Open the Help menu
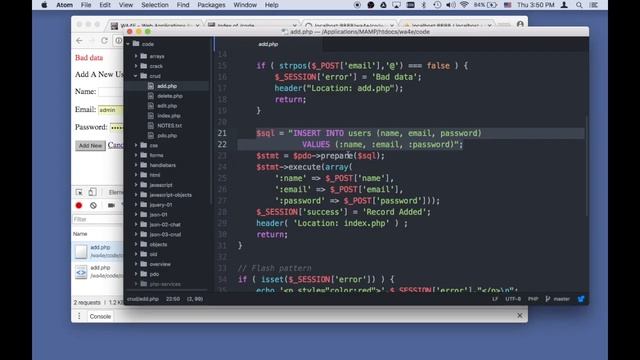Screen dimensions: 640x360 271,5
